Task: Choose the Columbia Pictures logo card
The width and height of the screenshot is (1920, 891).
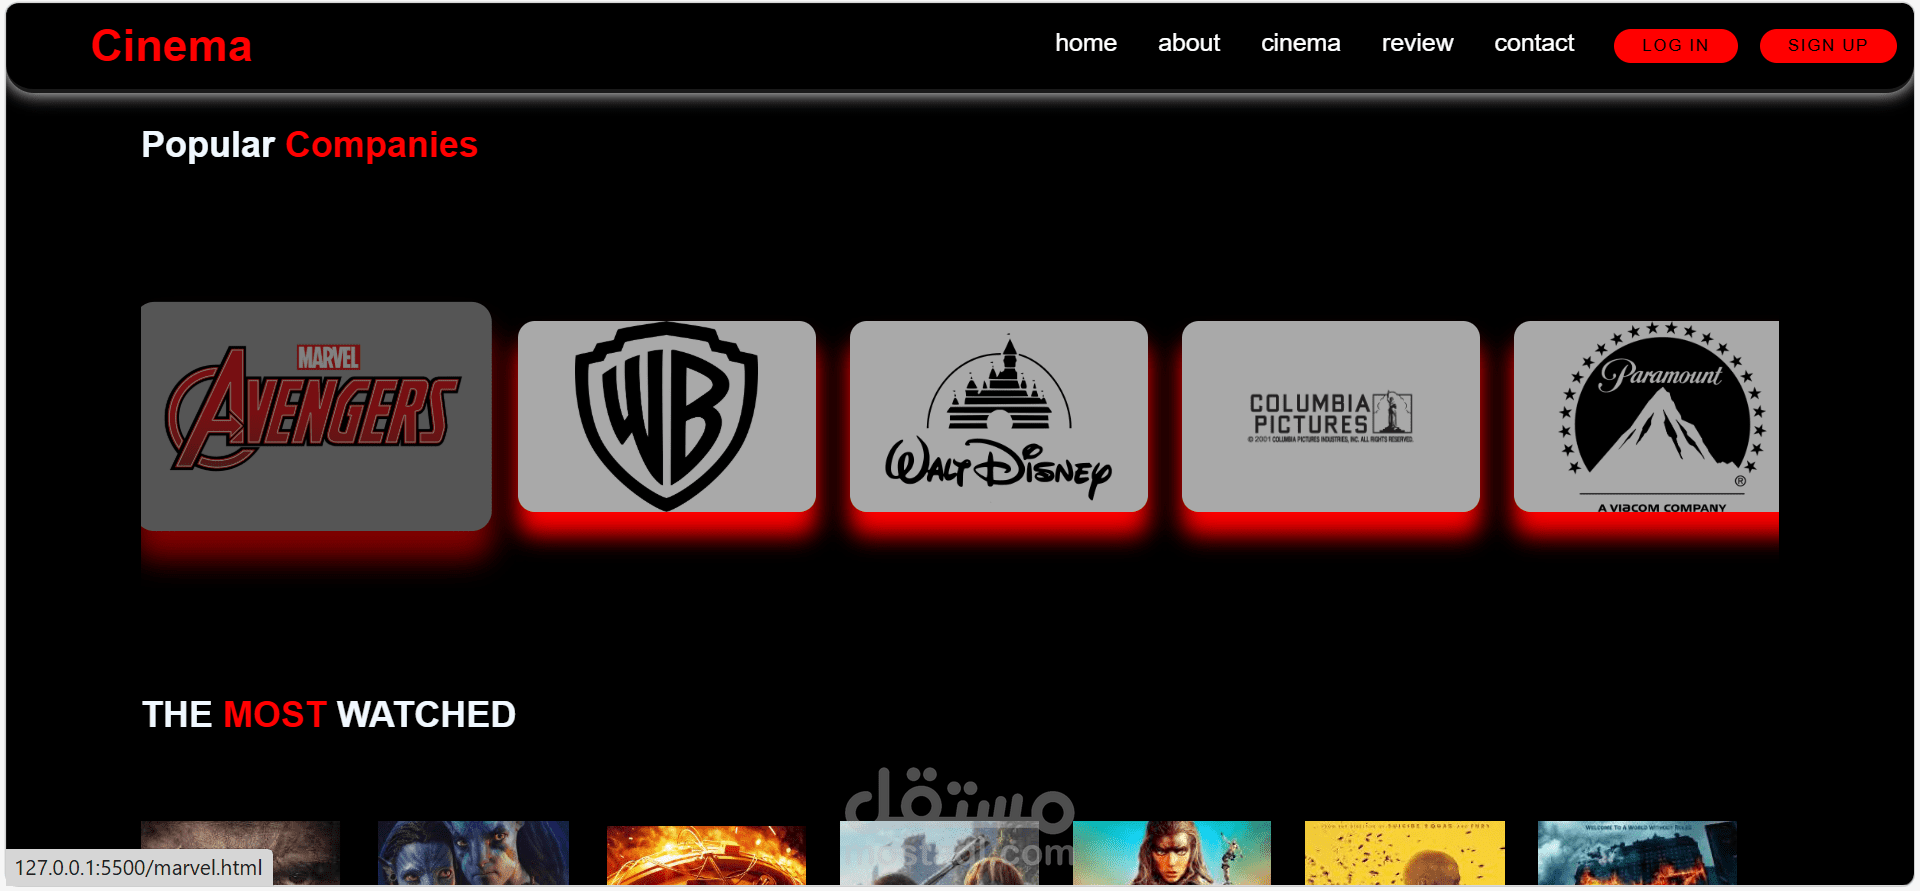Action: pos(1331,416)
